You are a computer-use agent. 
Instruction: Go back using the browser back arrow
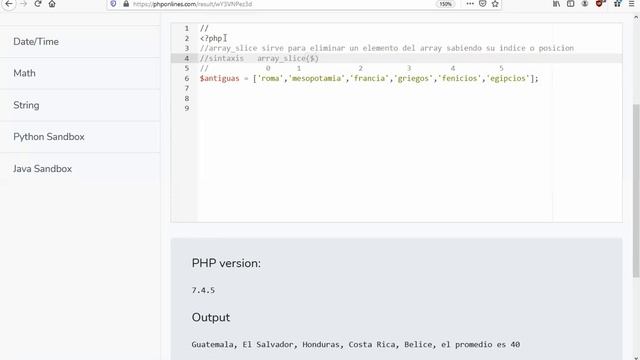click(9, 4)
